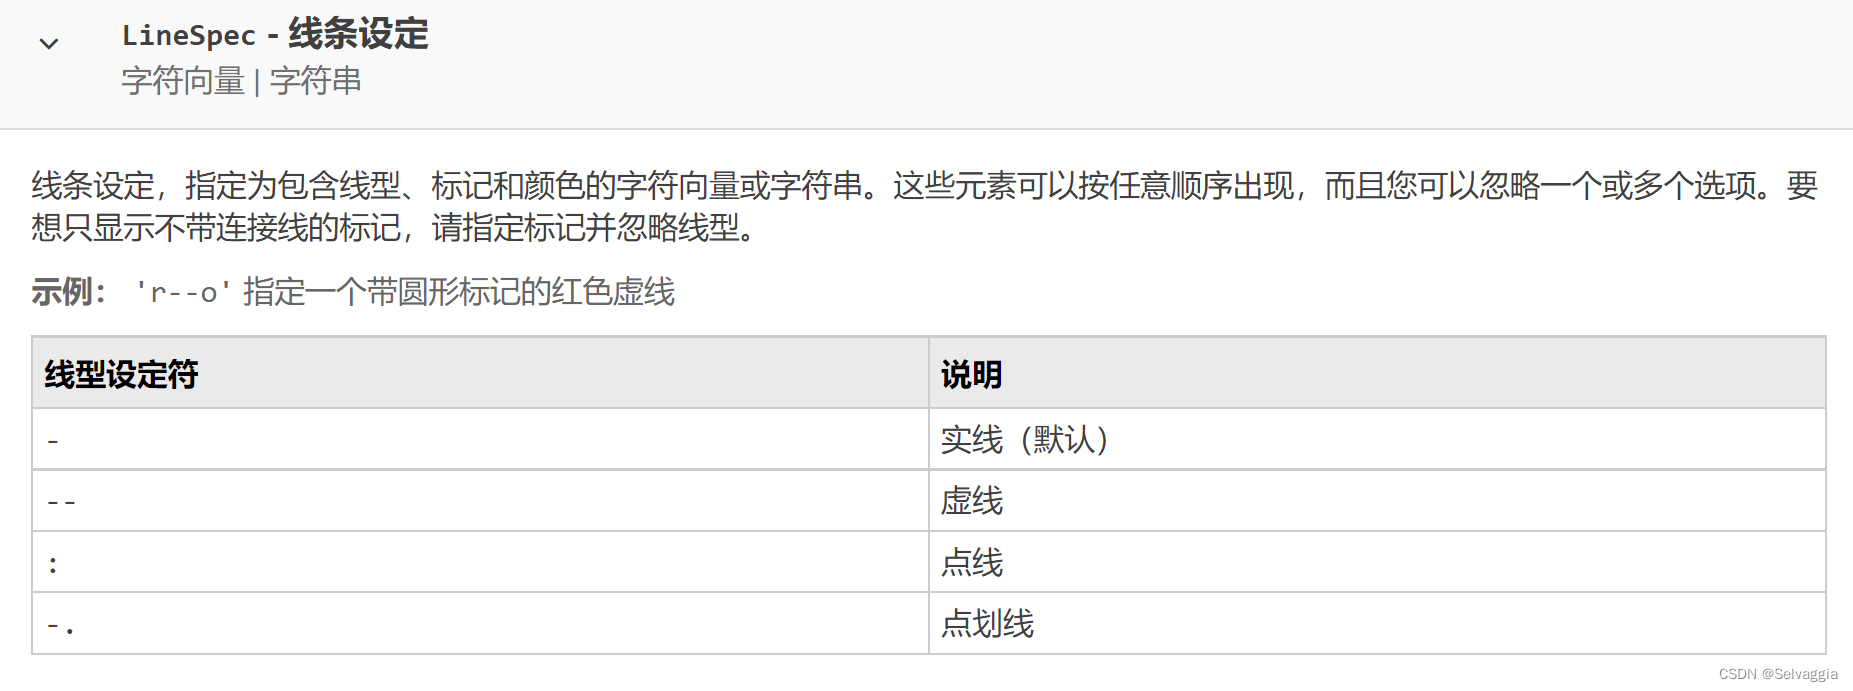1853x691 pixels.
Task: Select the "字符向量" data type text
Action: pyautogui.click(x=183, y=81)
